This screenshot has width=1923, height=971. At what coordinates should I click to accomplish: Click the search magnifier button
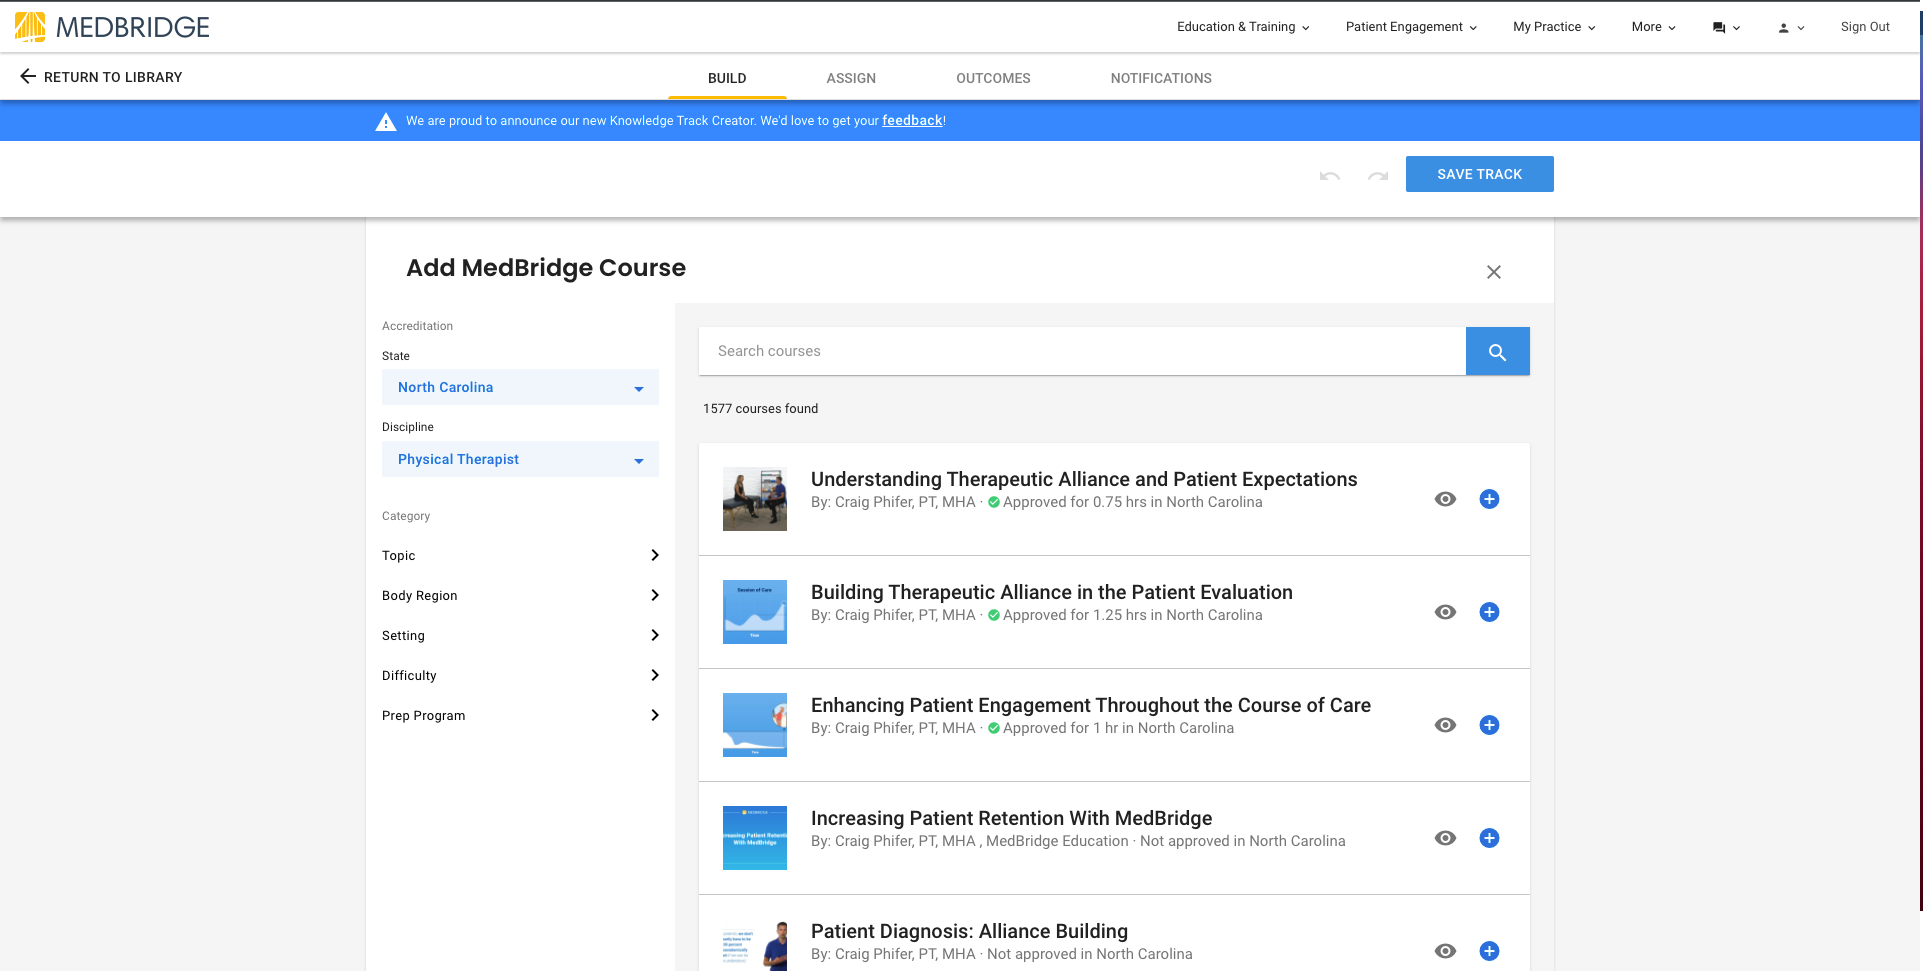[1498, 351]
